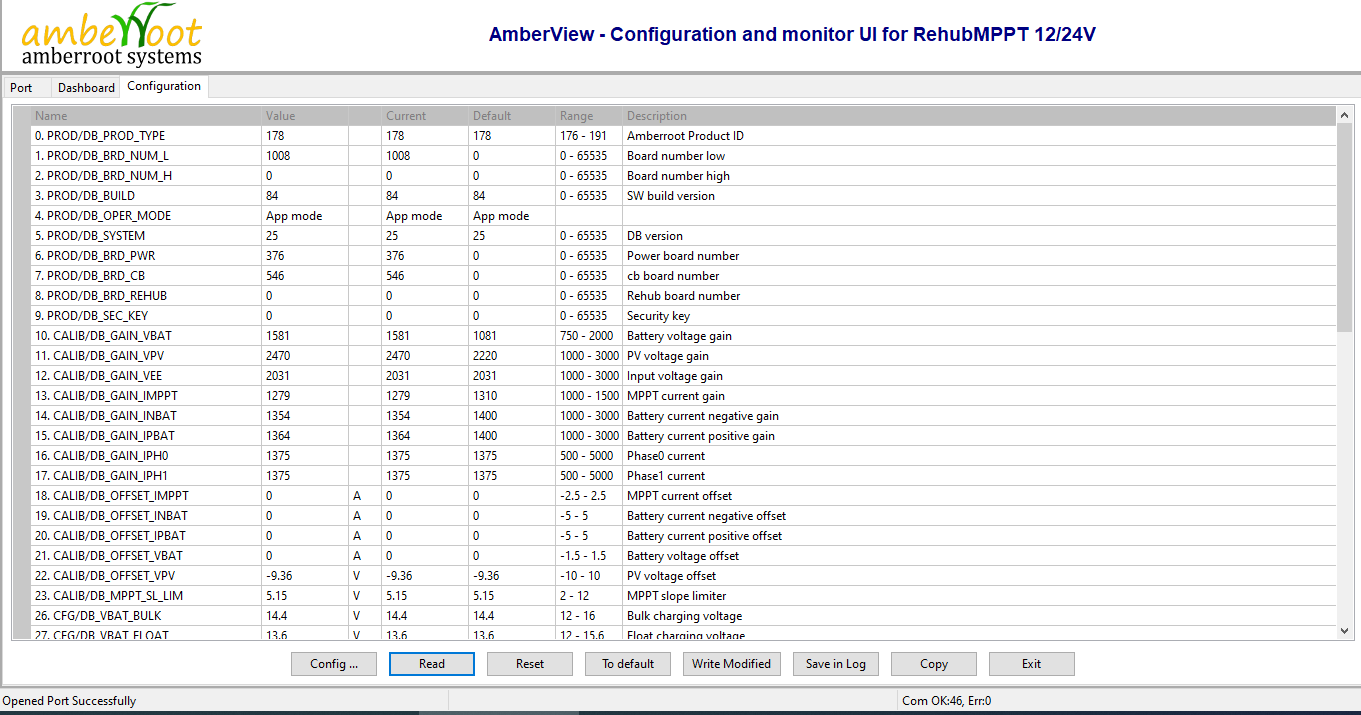Select row 6. PROD/DB_BRD_PWR
This screenshot has width=1361, height=715.
(684, 256)
